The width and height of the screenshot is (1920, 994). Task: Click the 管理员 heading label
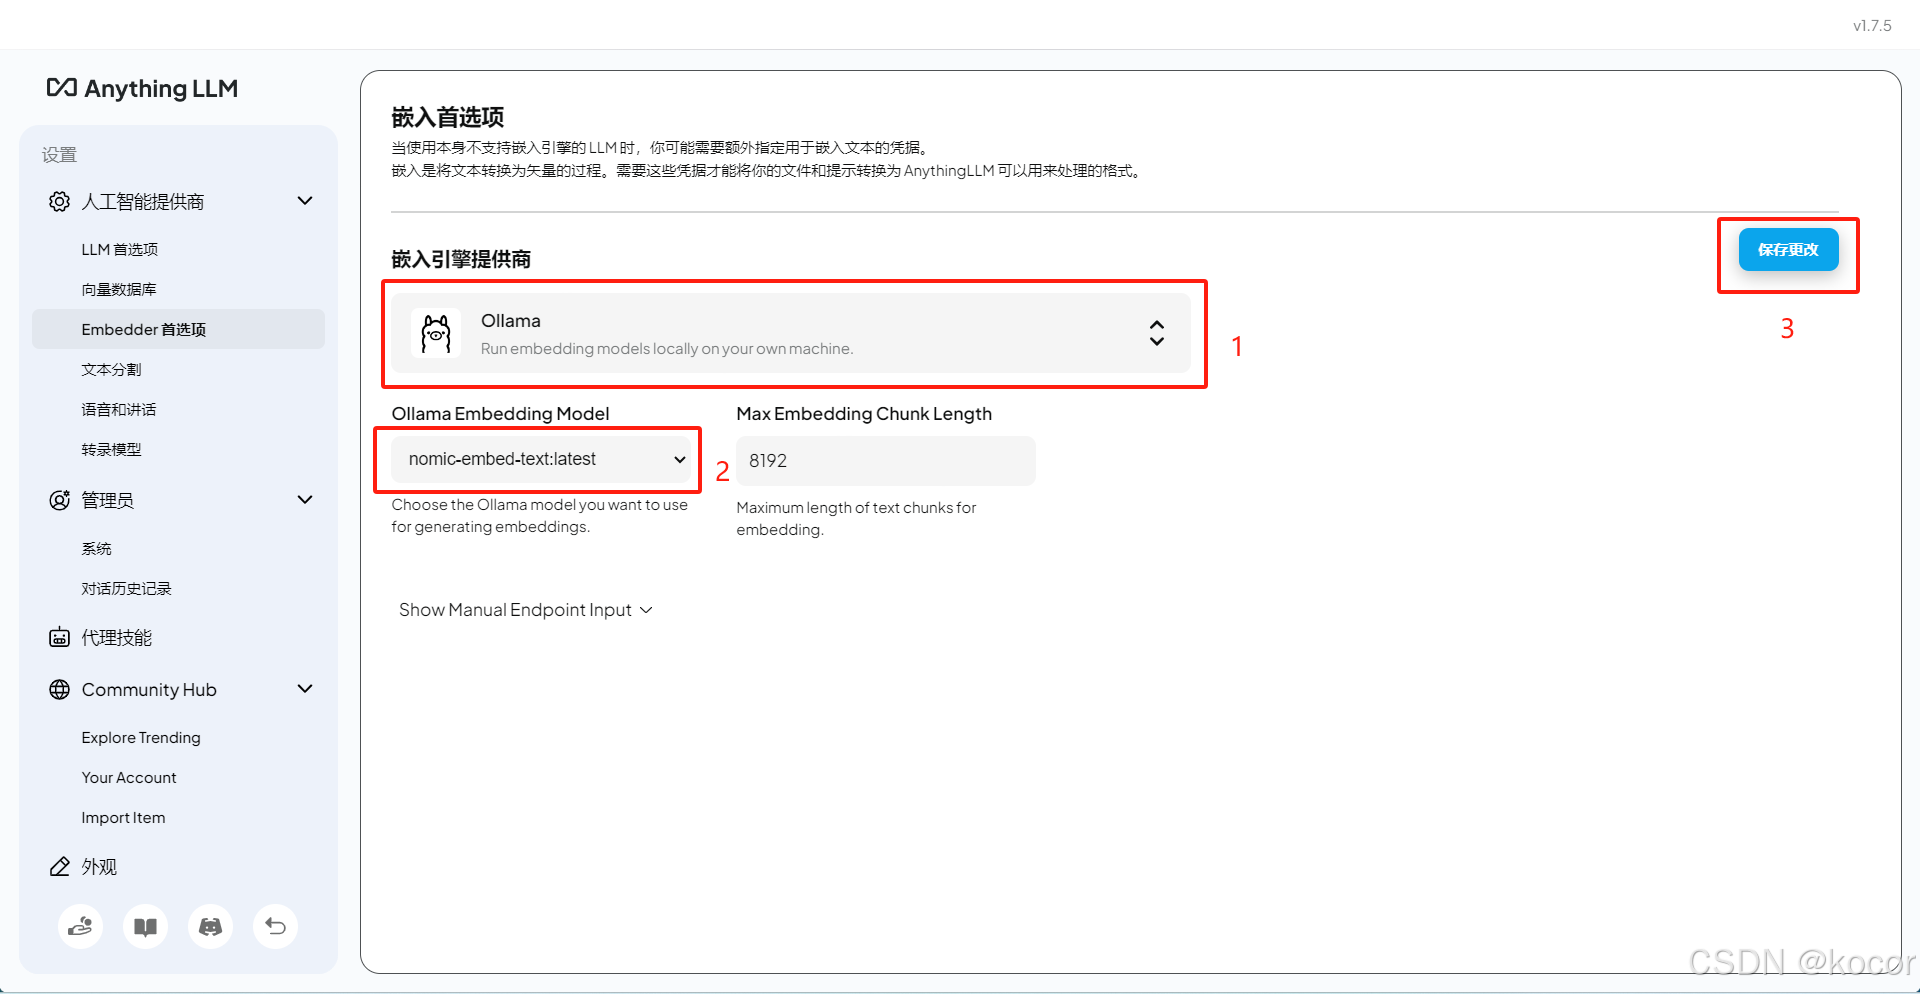(107, 500)
